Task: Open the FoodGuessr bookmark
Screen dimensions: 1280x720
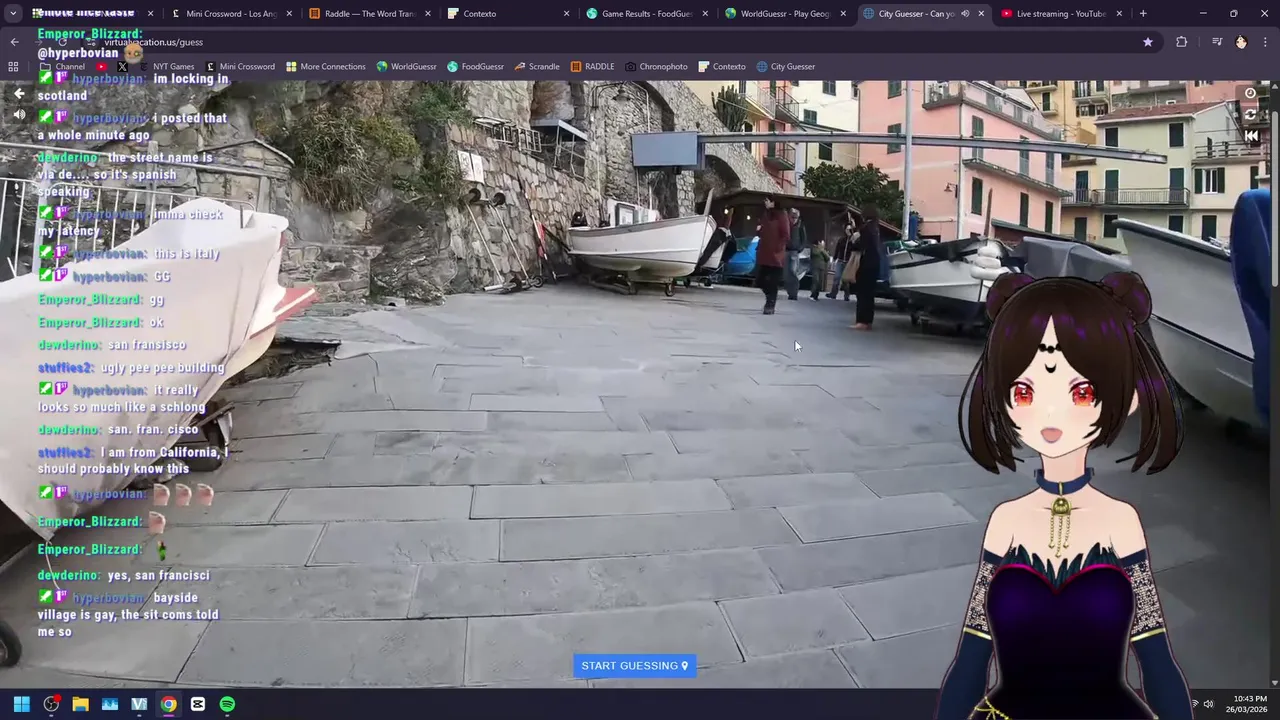Action: (x=476, y=67)
